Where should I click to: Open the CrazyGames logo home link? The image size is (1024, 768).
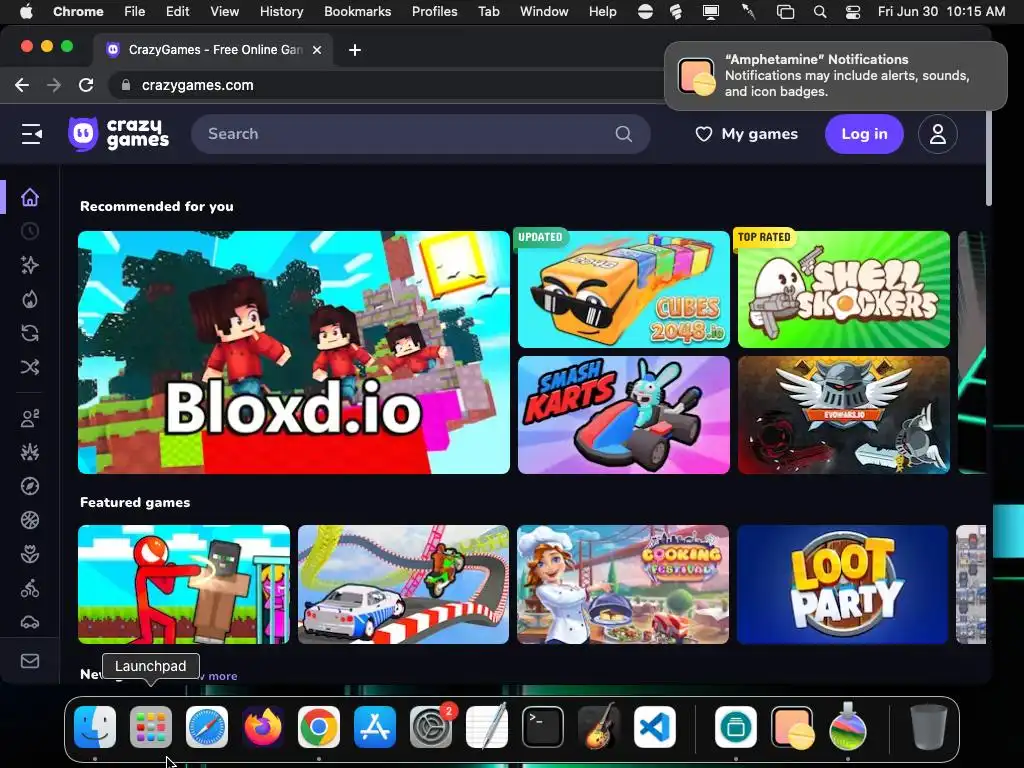coord(118,134)
